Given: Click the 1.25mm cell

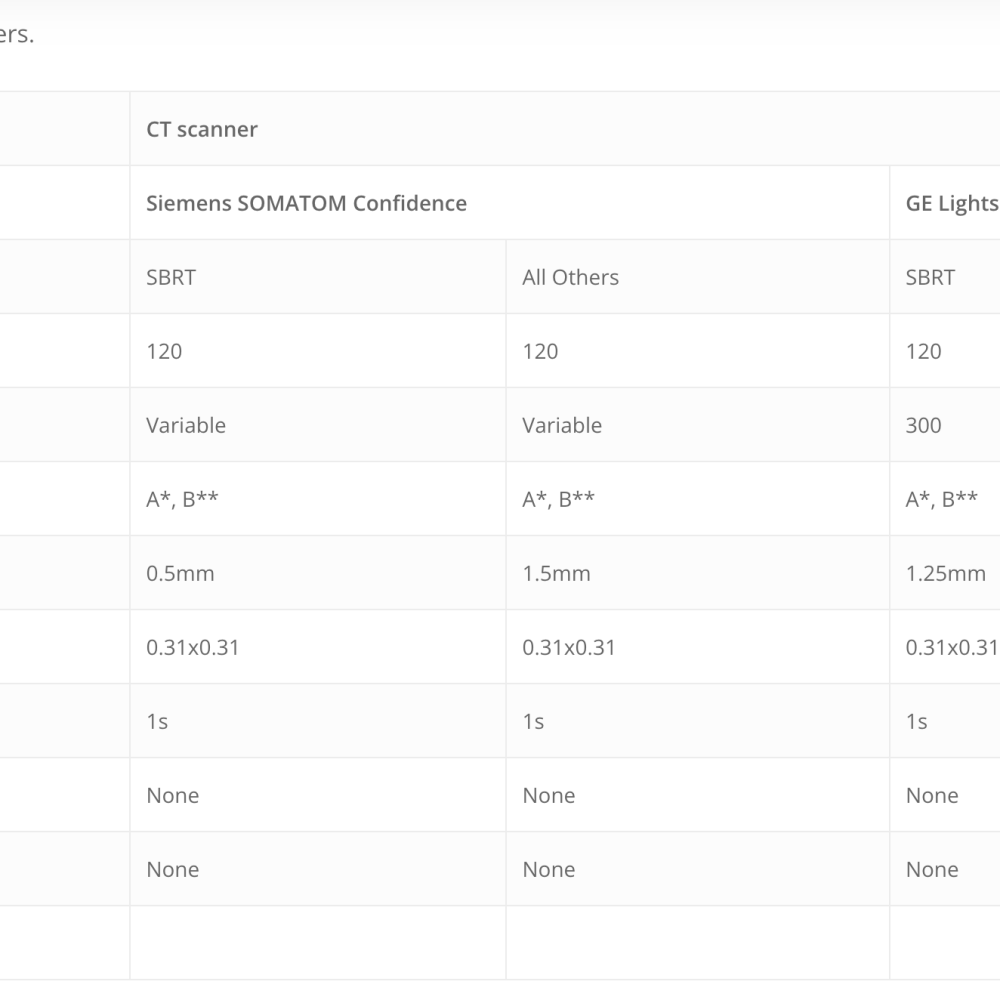Looking at the screenshot, I should (x=945, y=573).
